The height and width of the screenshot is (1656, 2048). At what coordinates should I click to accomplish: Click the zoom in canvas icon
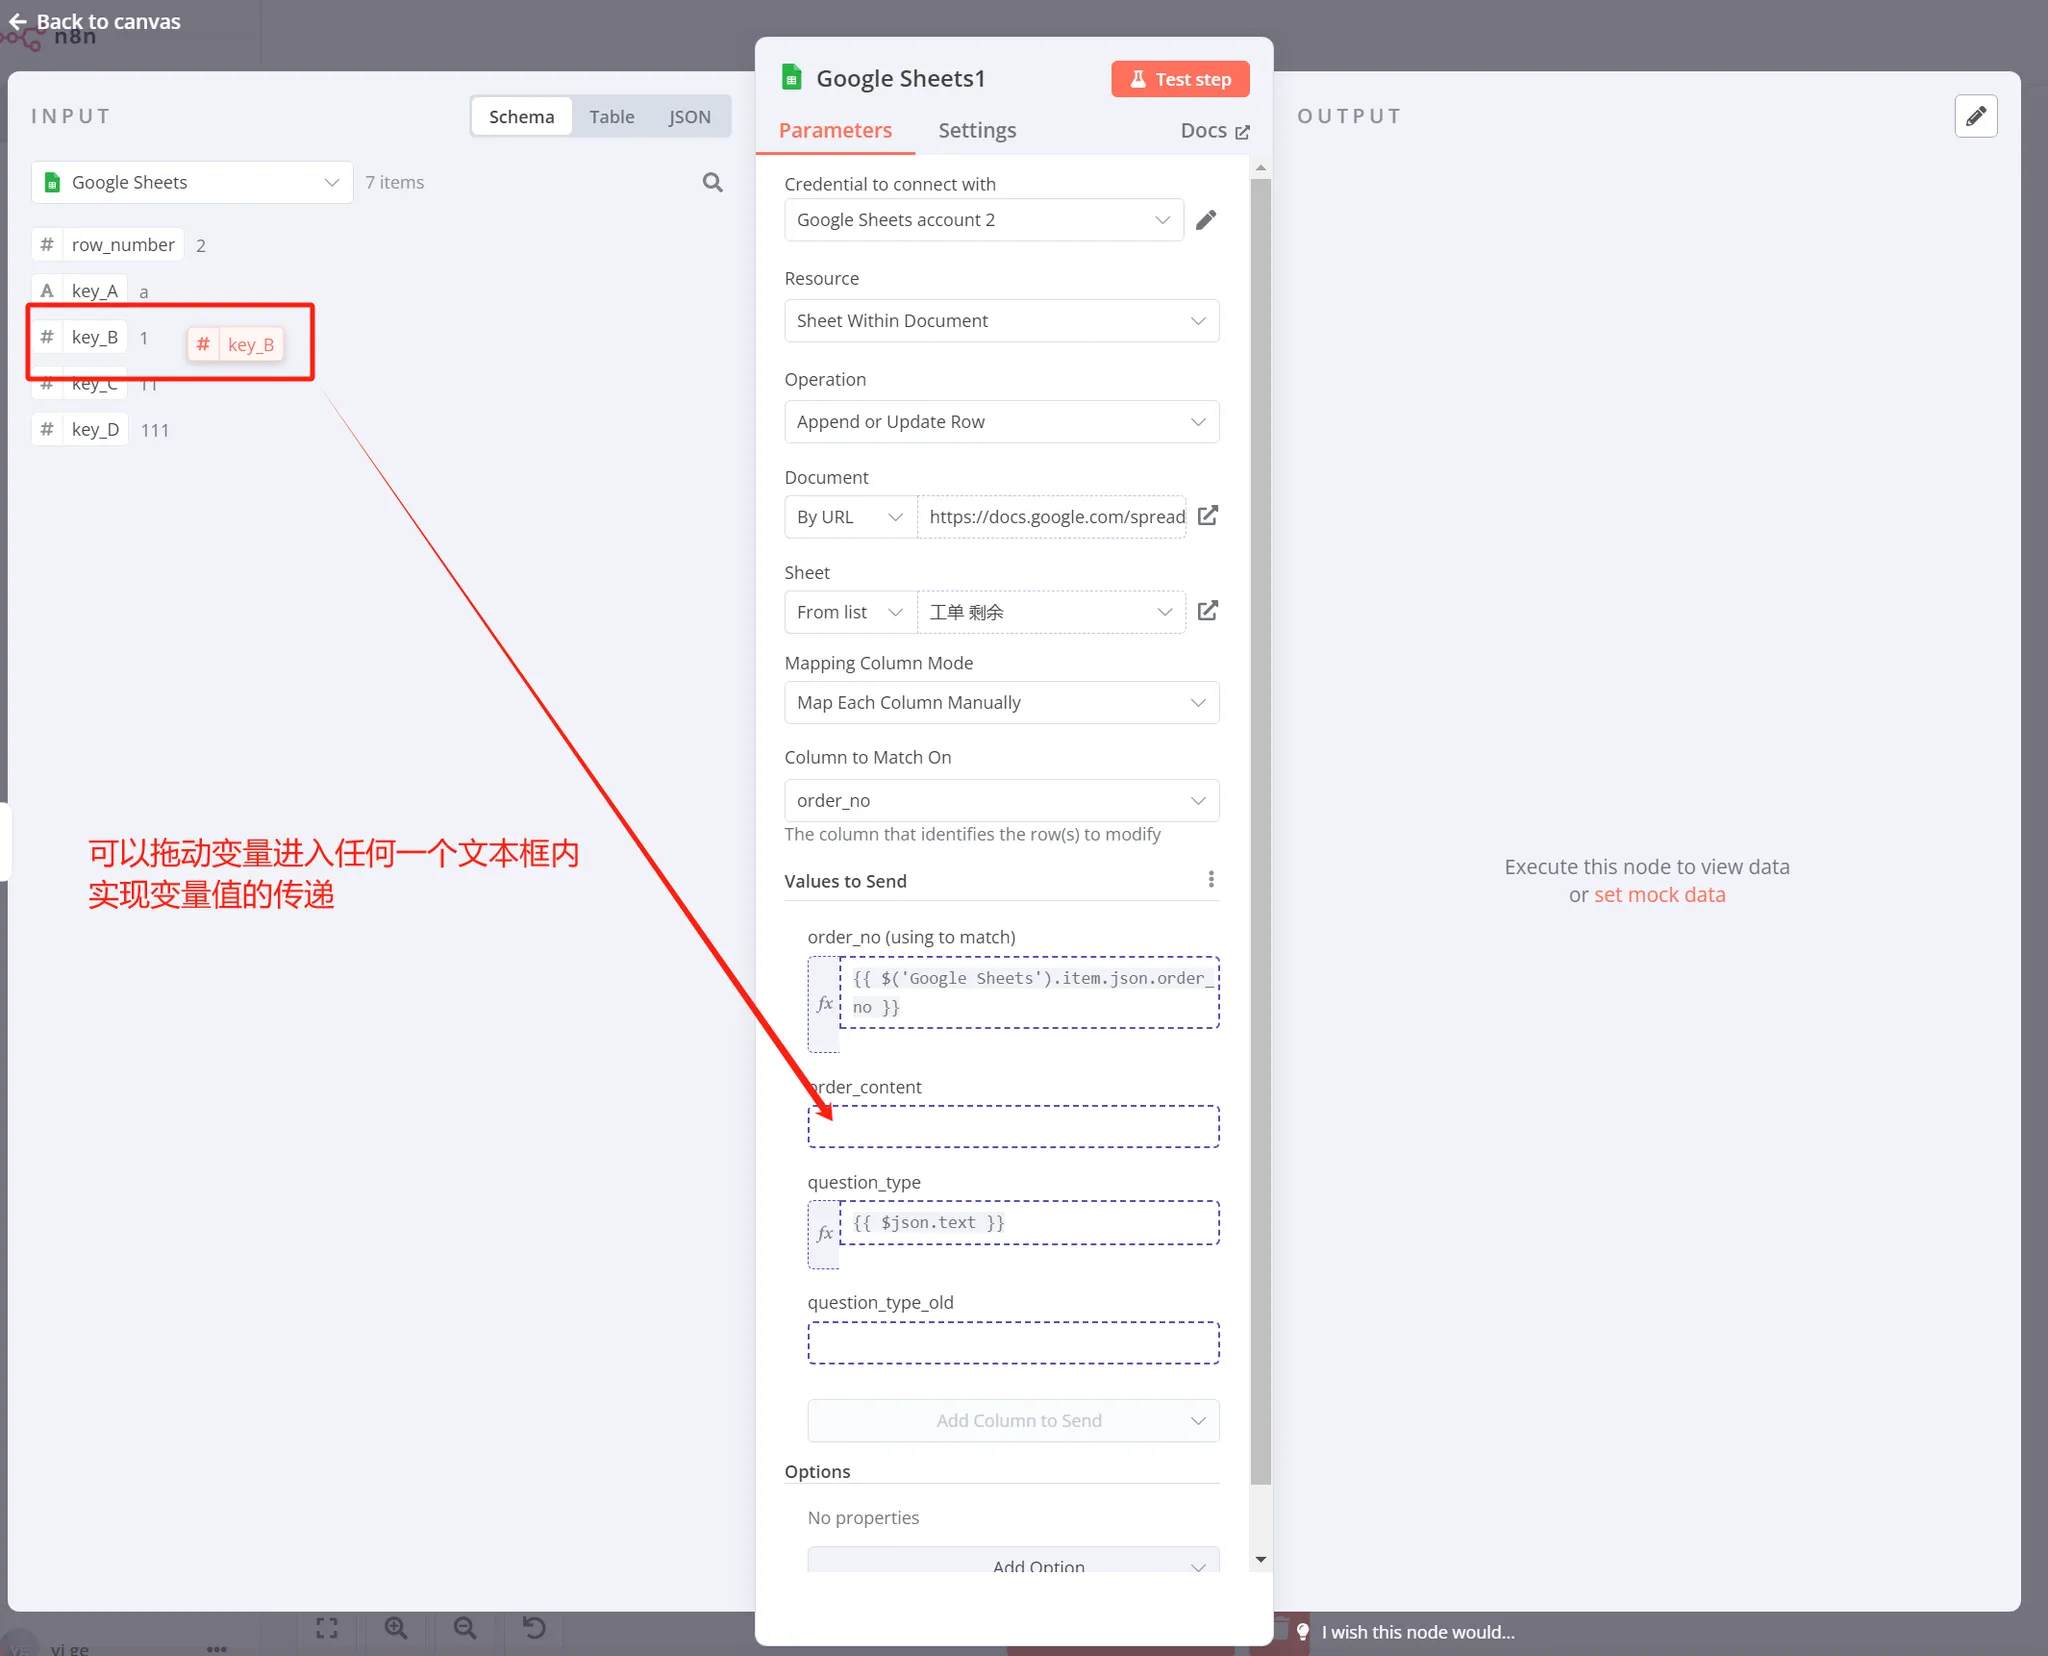(396, 1628)
